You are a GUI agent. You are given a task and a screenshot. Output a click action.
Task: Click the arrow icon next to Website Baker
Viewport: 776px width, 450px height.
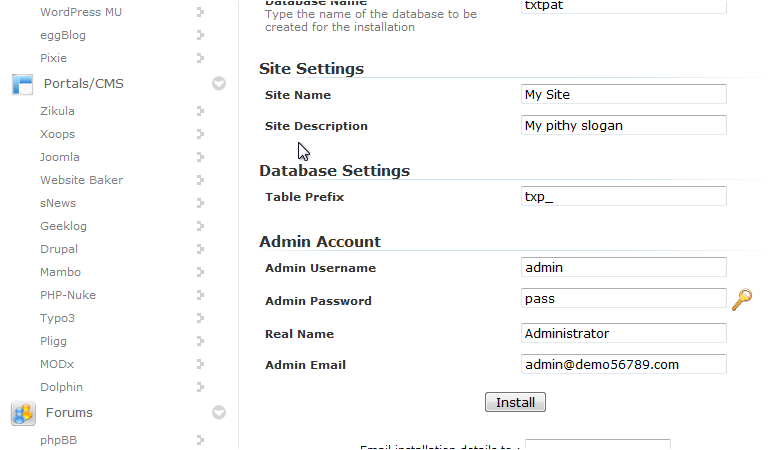pyautogui.click(x=200, y=180)
